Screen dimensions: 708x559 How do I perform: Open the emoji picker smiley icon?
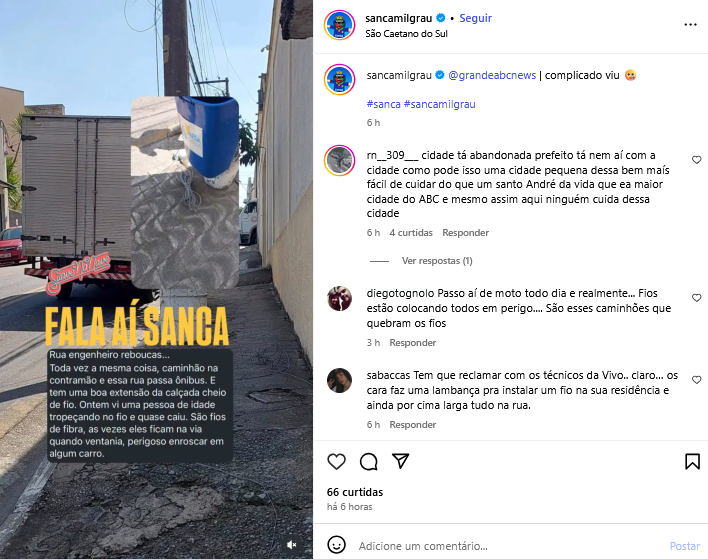(x=336, y=545)
